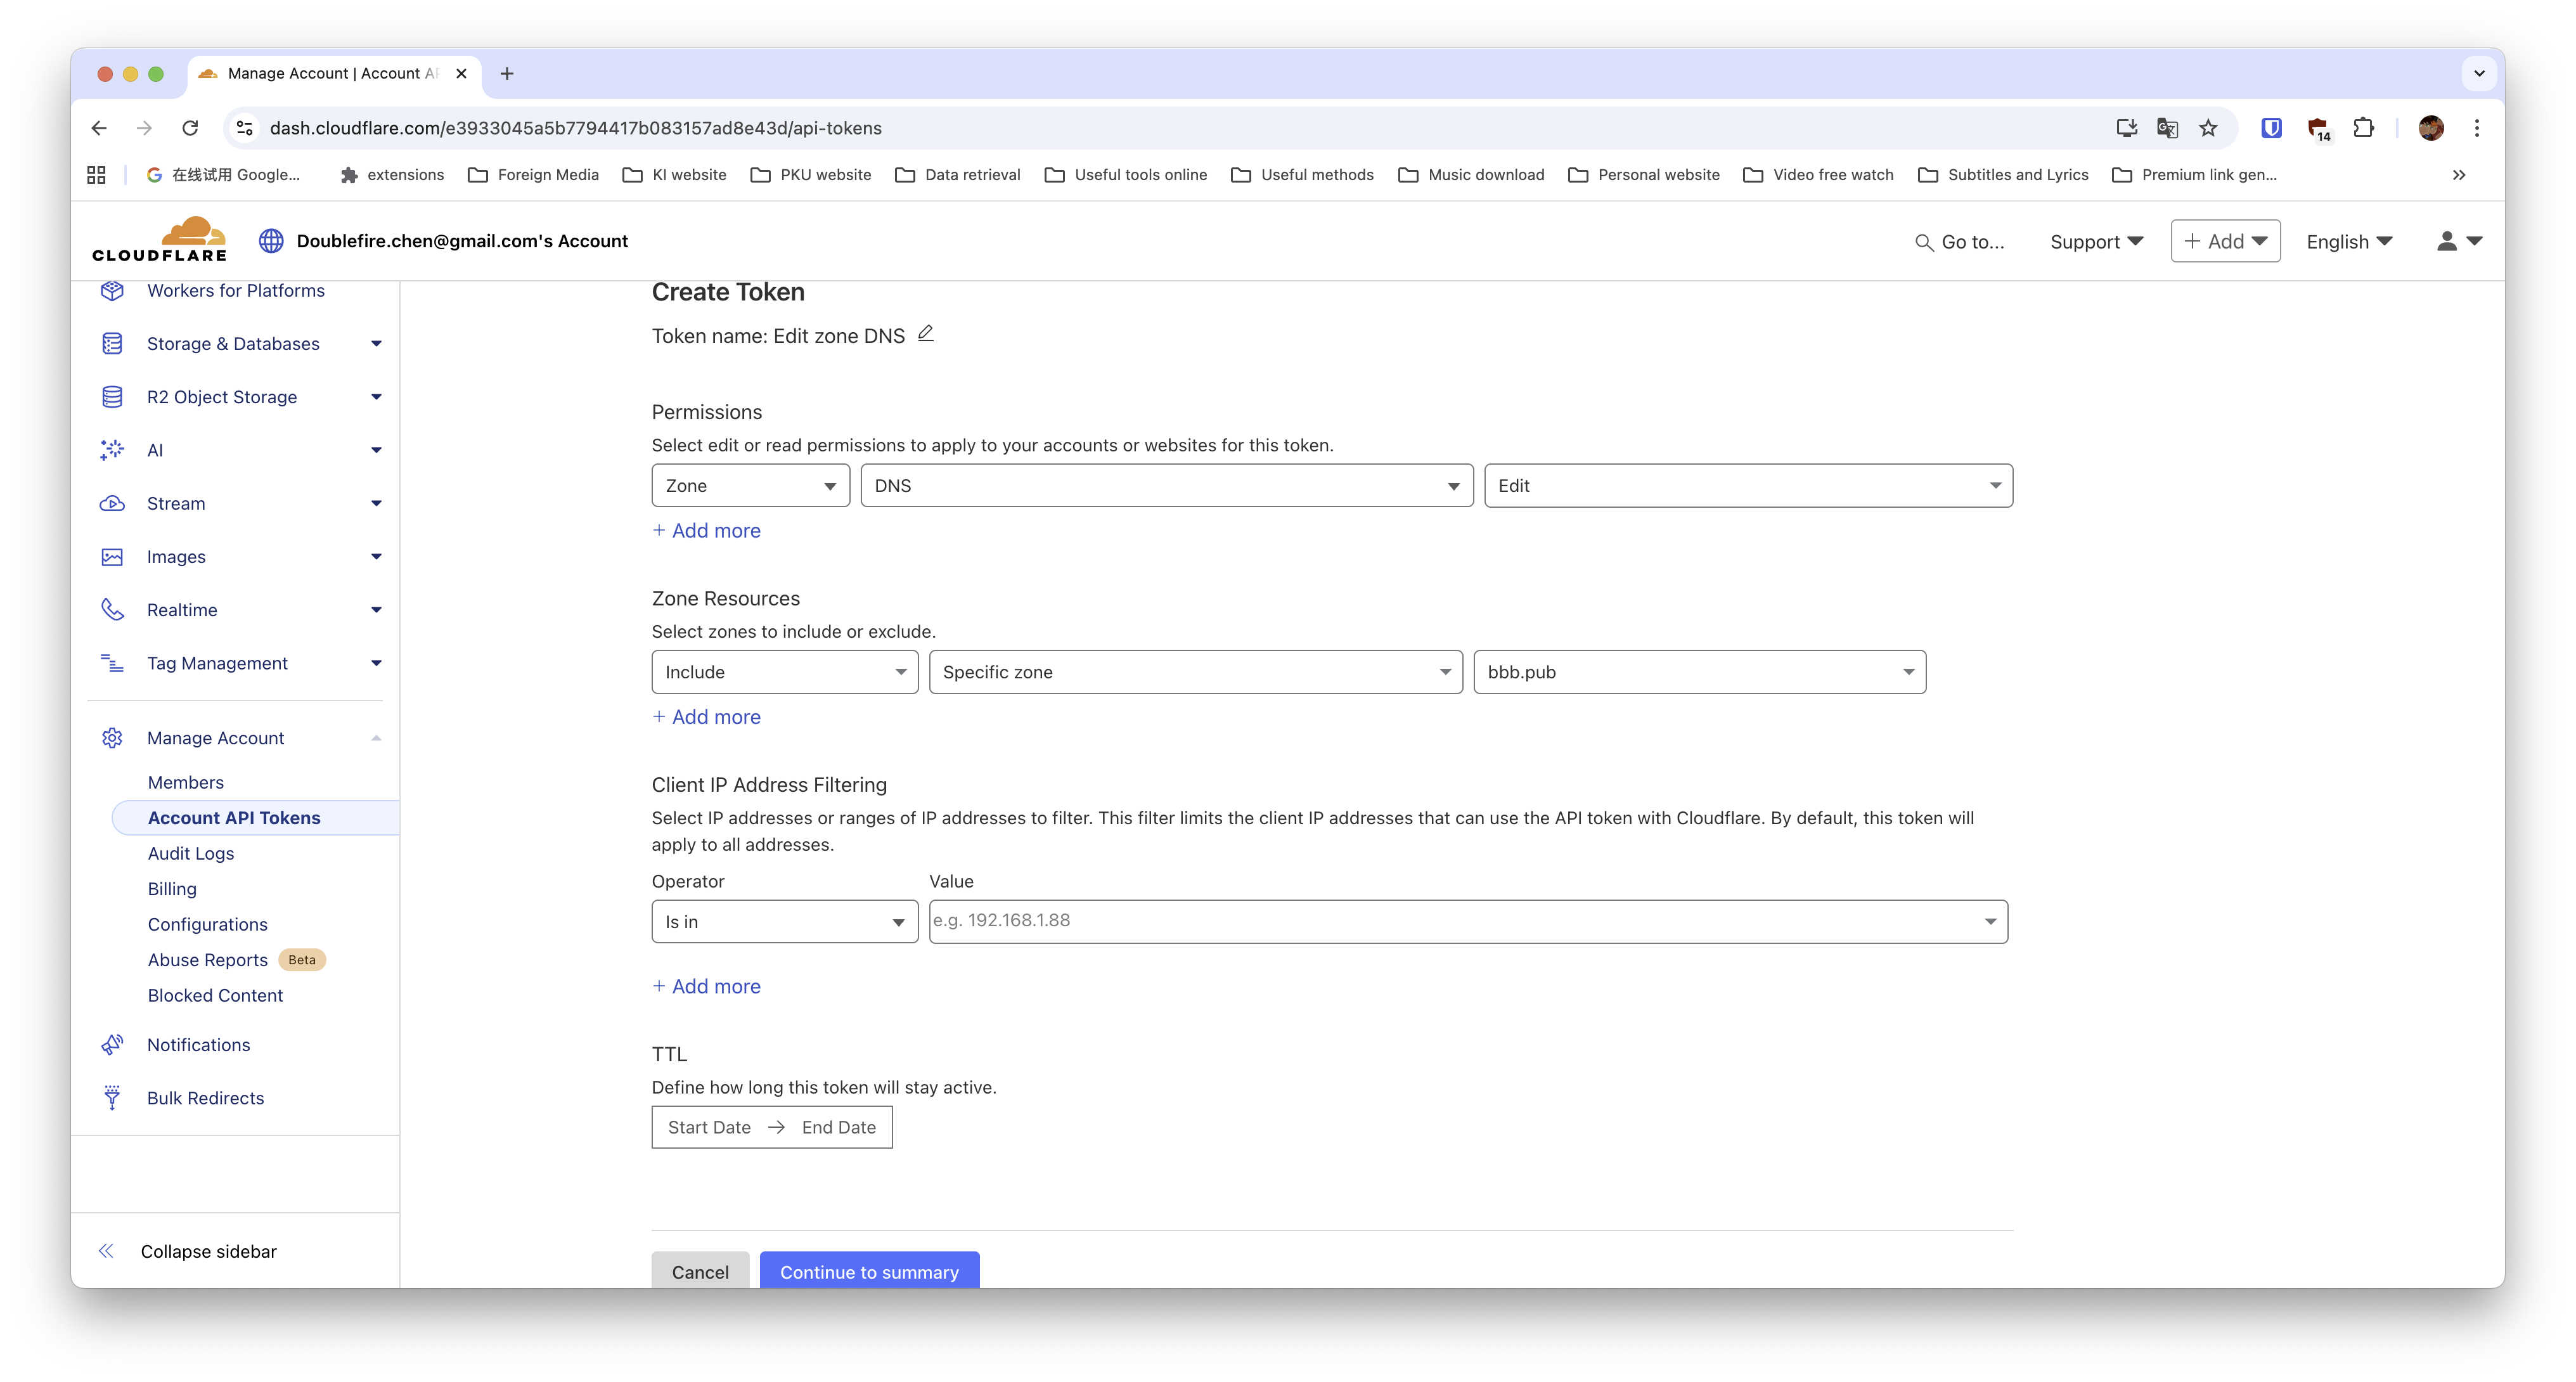Open the Useful tools online bookmark folder
The width and height of the screenshot is (2576, 1382).
click(1126, 175)
